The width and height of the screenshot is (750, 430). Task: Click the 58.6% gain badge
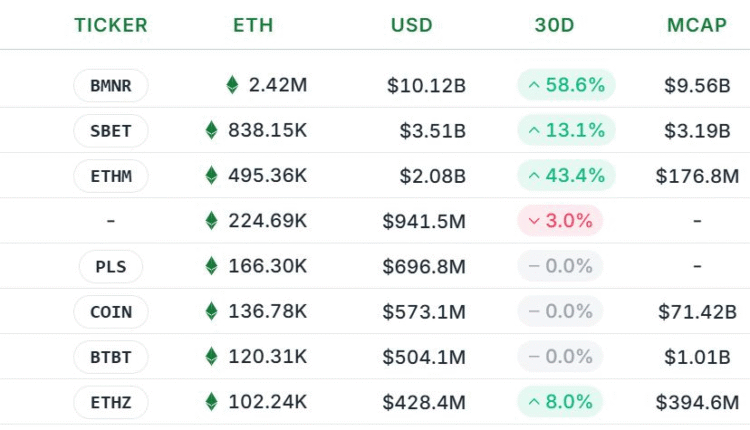click(566, 85)
